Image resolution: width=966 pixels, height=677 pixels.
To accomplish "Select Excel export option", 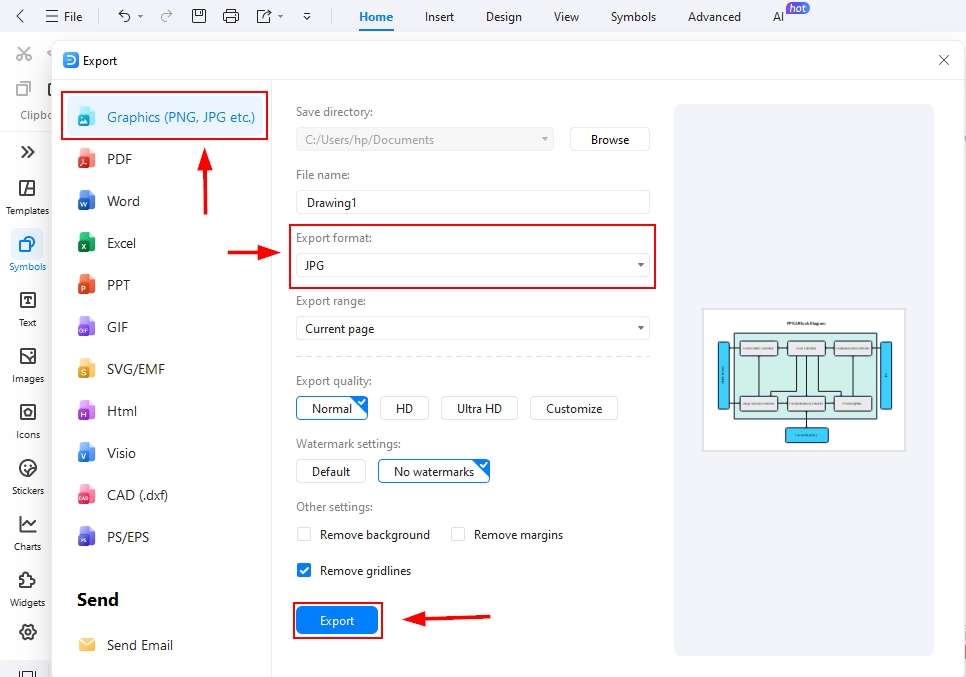I will coord(119,242).
